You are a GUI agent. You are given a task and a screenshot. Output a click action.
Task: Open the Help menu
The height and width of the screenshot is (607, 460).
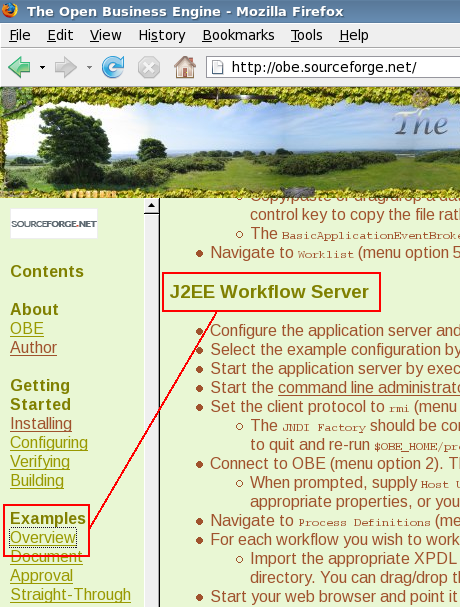click(x=354, y=35)
